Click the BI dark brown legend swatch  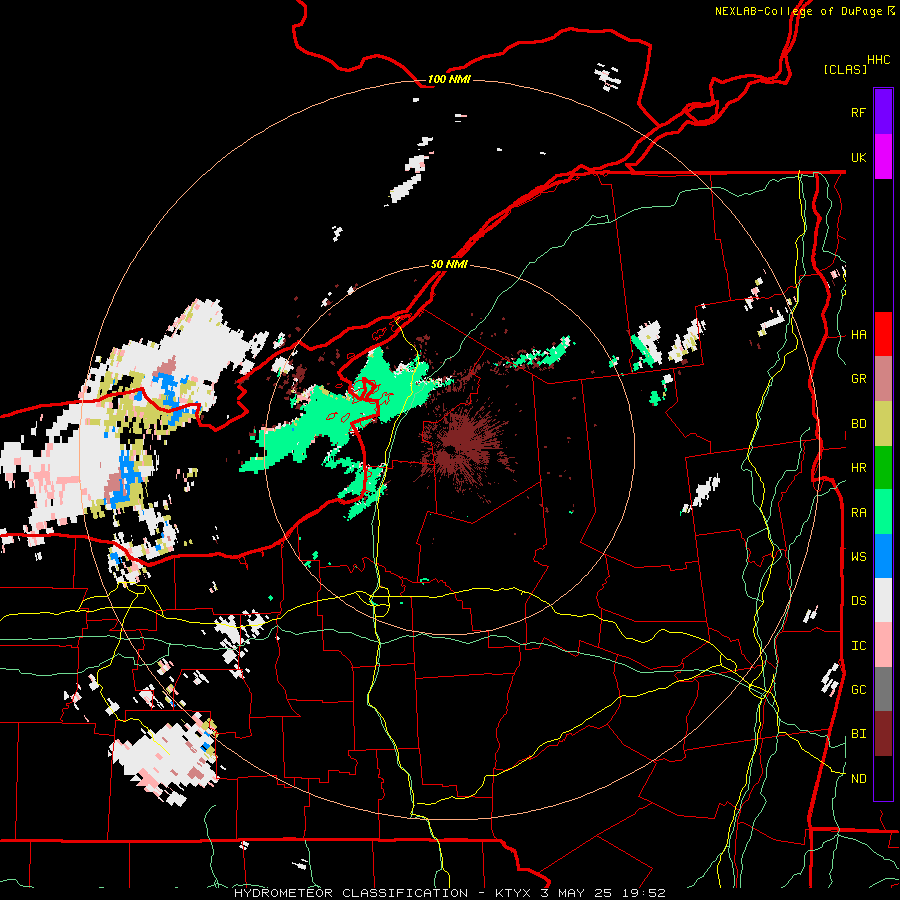click(883, 734)
